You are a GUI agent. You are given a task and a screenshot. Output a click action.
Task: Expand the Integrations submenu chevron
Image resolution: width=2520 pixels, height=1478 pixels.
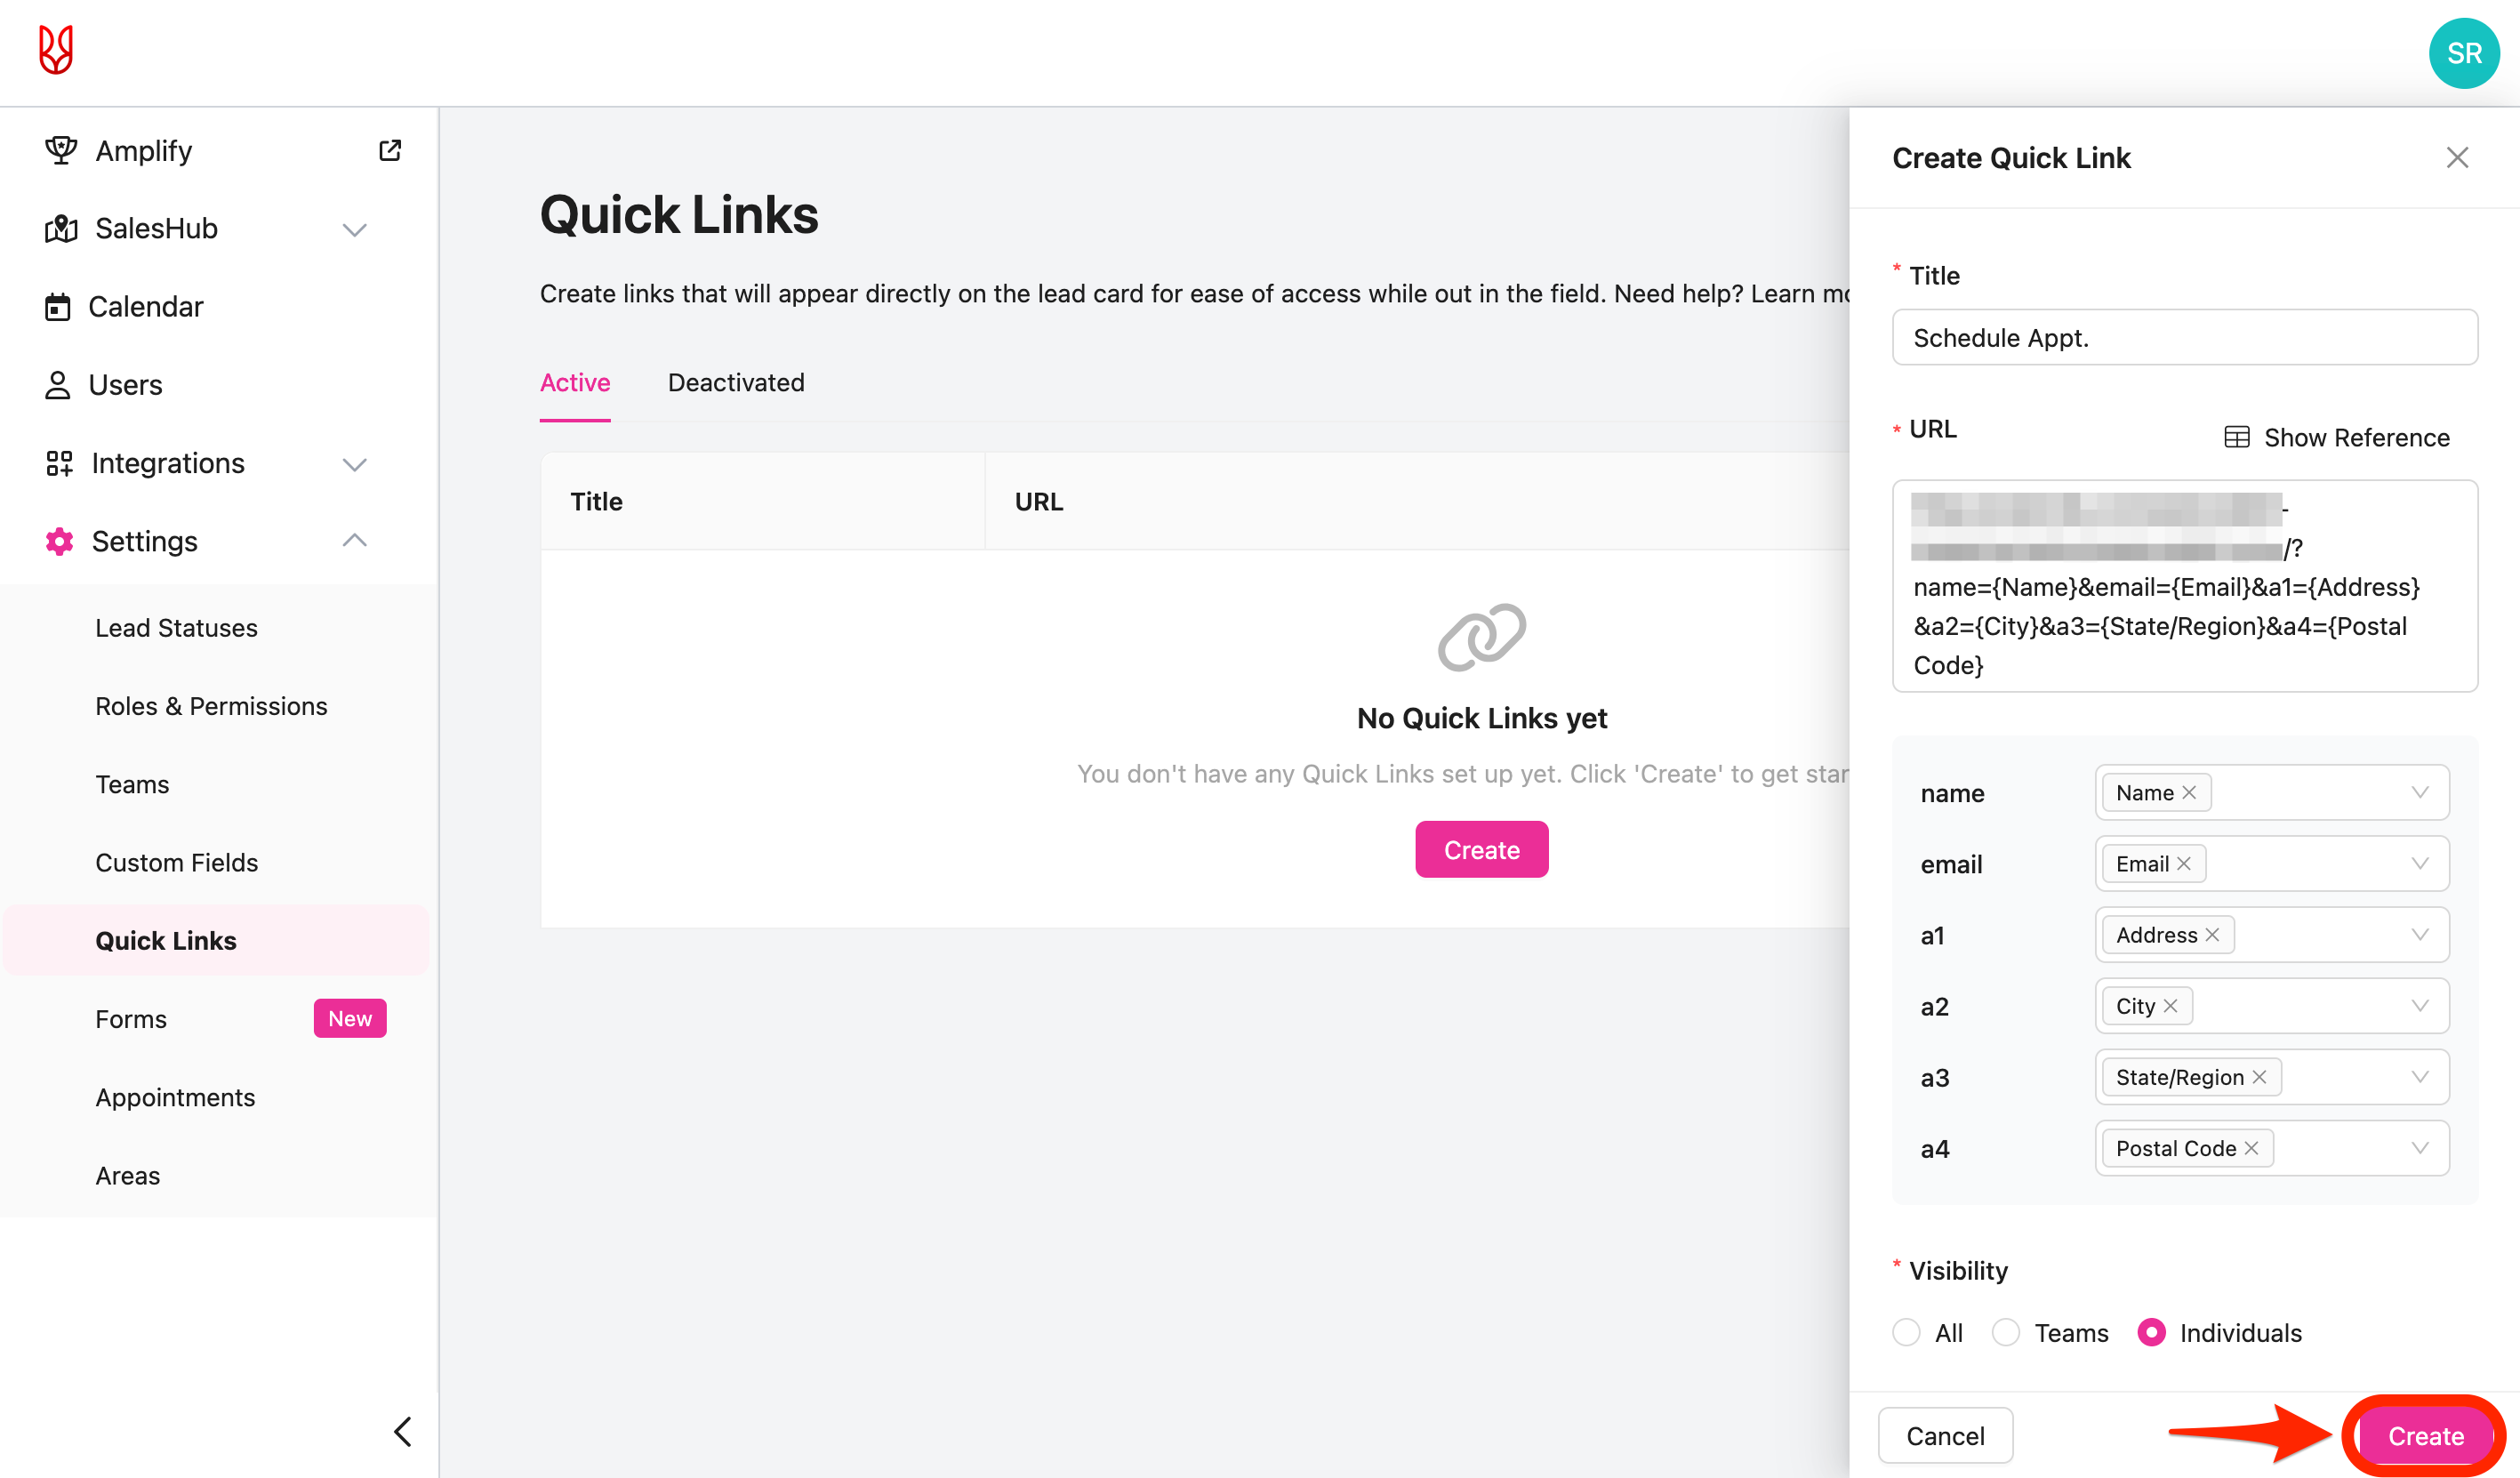(x=355, y=464)
